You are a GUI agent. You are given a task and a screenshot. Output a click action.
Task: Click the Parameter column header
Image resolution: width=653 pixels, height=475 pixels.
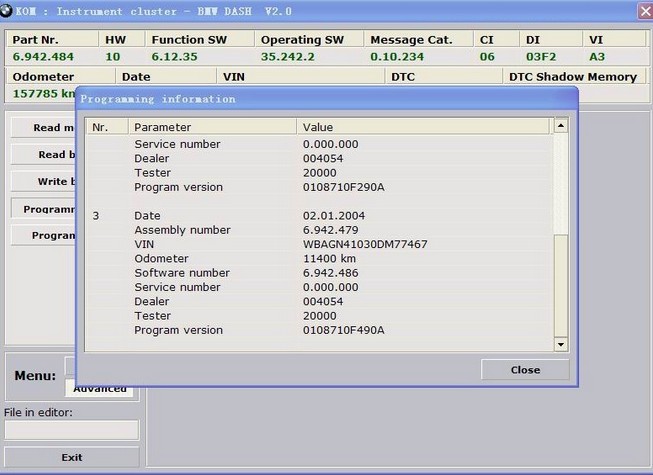(212, 127)
